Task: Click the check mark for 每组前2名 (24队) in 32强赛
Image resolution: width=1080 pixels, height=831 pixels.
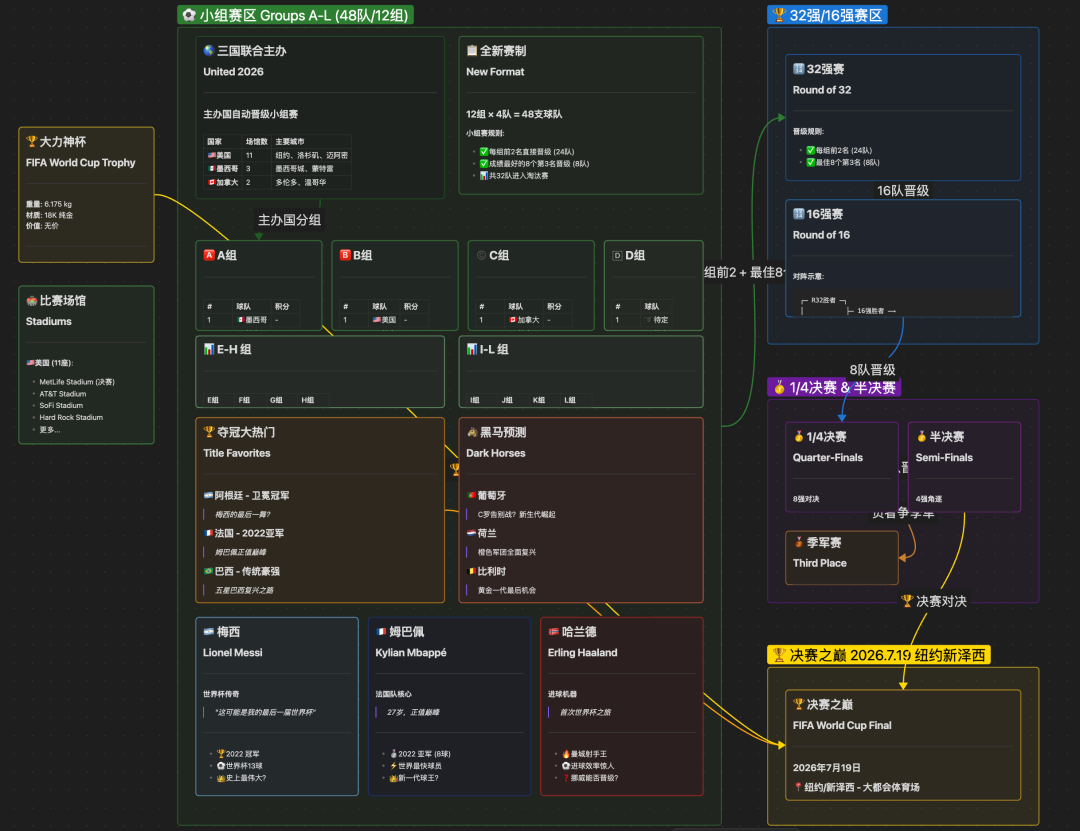Action: click(x=811, y=150)
